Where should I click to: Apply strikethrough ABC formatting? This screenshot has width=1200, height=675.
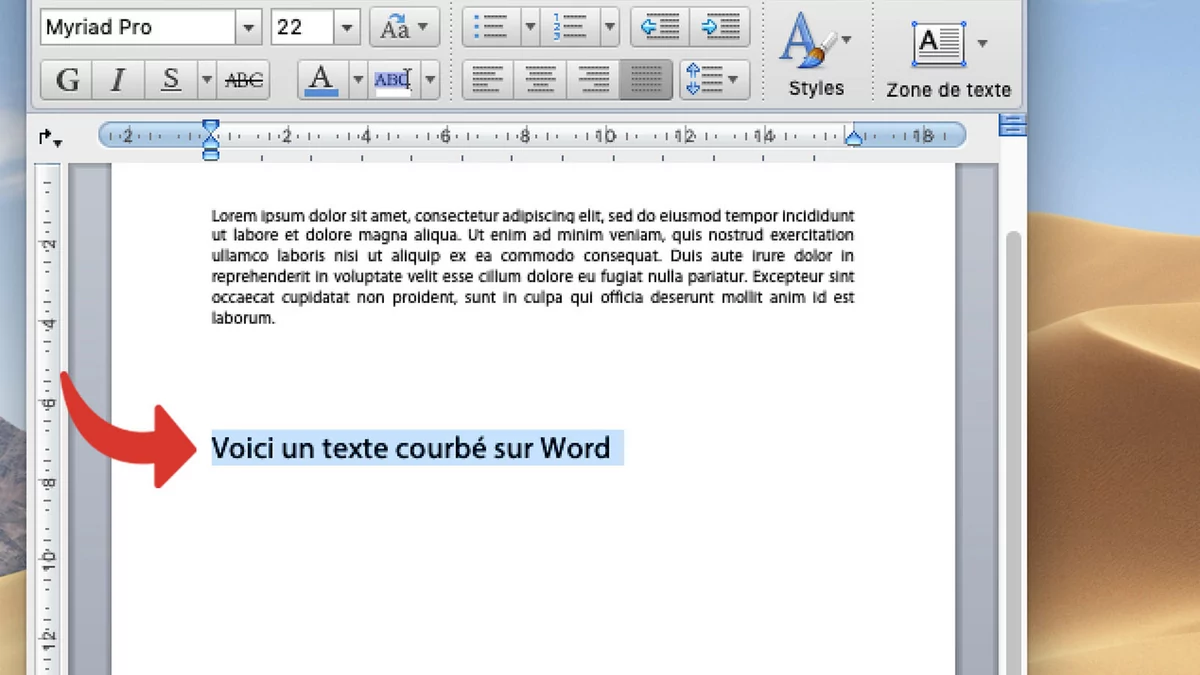pyautogui.click(x=244, y=80)
